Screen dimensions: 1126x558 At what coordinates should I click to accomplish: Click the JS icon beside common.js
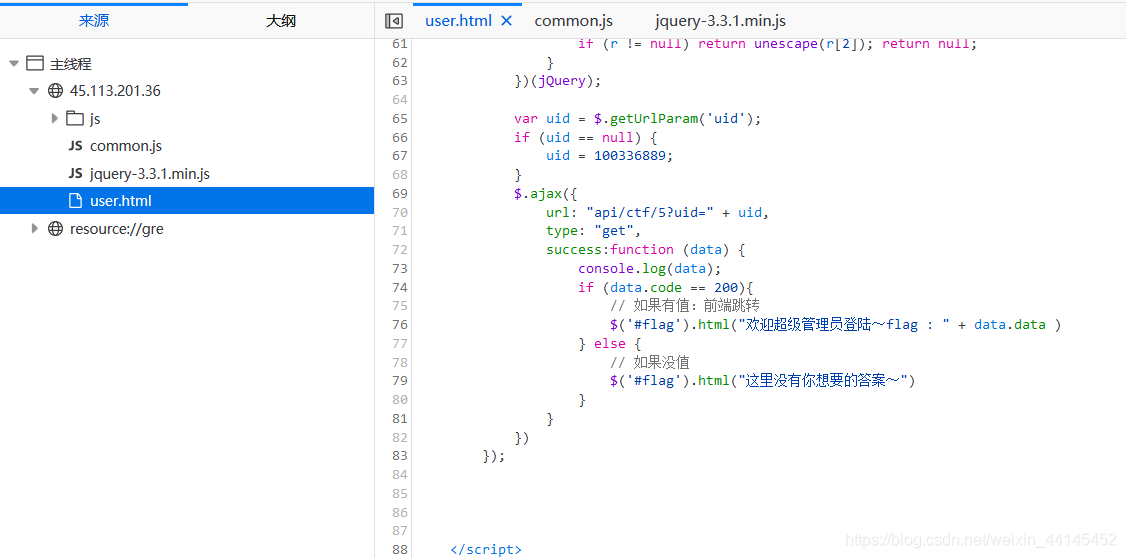click(75, 147)
